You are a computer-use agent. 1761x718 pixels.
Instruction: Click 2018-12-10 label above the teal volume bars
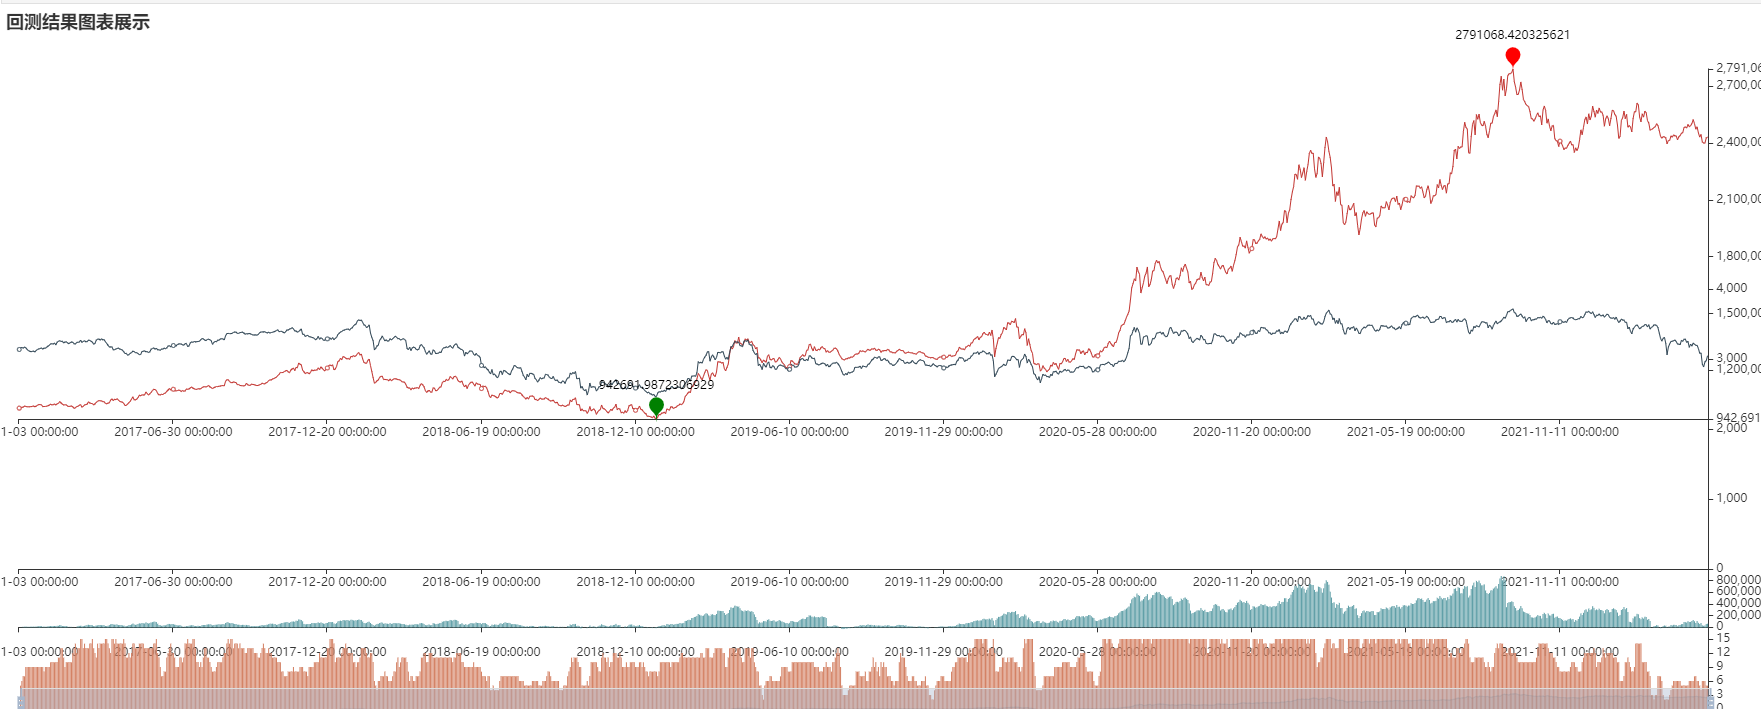[635, 582]
